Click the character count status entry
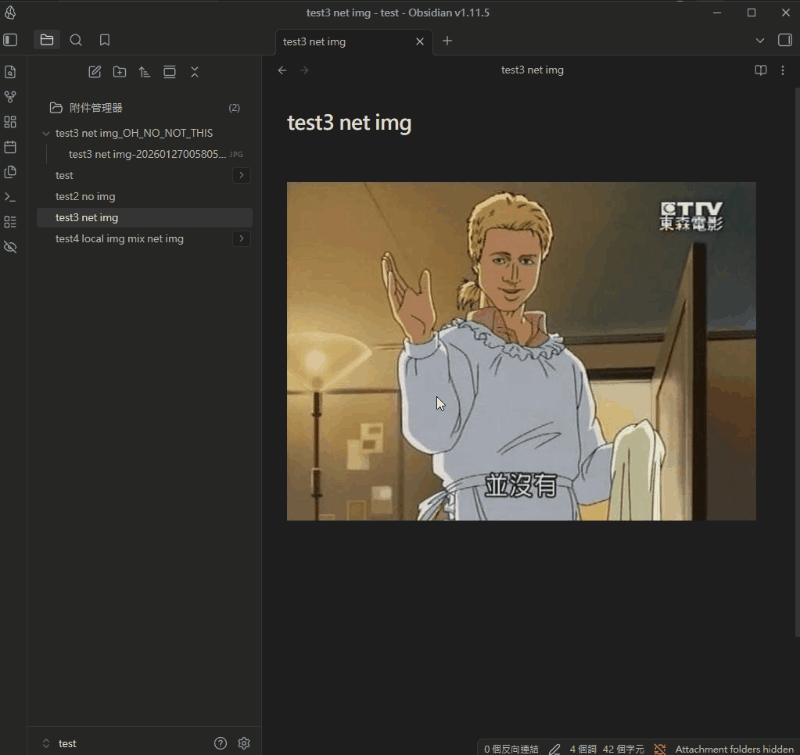 click(623, 749)
